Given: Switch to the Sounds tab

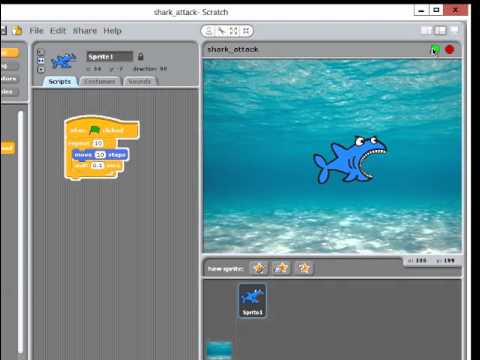Looking at the screenshot, I should point(140,81).
